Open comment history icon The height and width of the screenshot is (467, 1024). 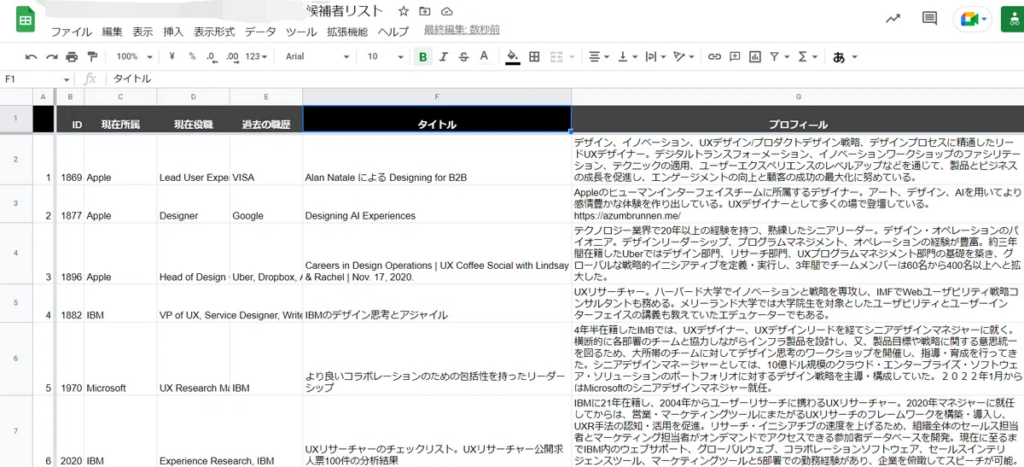[x=929, y=18]
